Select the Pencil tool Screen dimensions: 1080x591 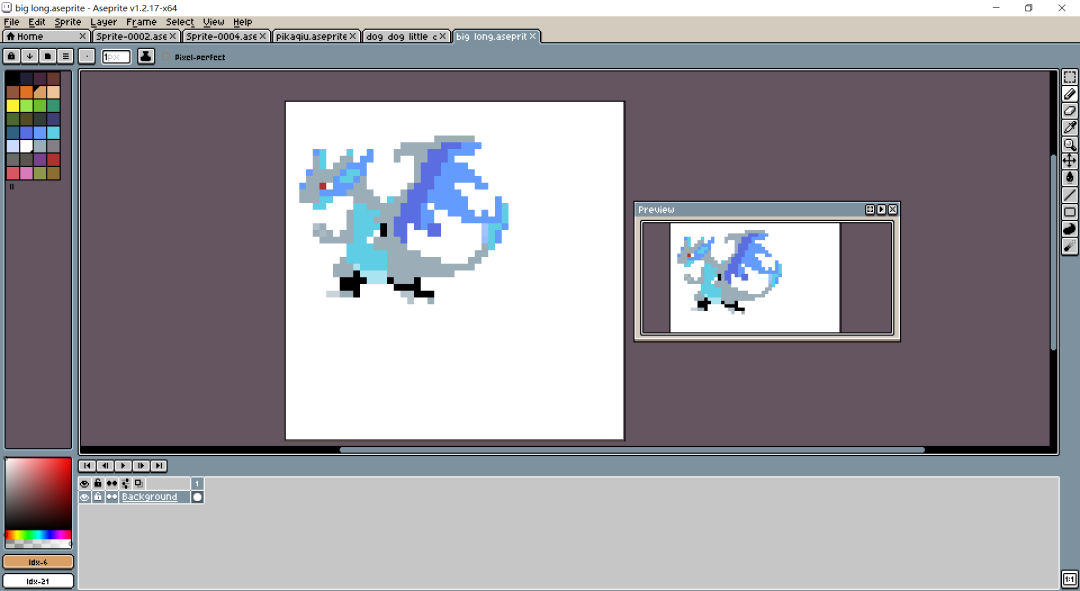point(1070,94)
